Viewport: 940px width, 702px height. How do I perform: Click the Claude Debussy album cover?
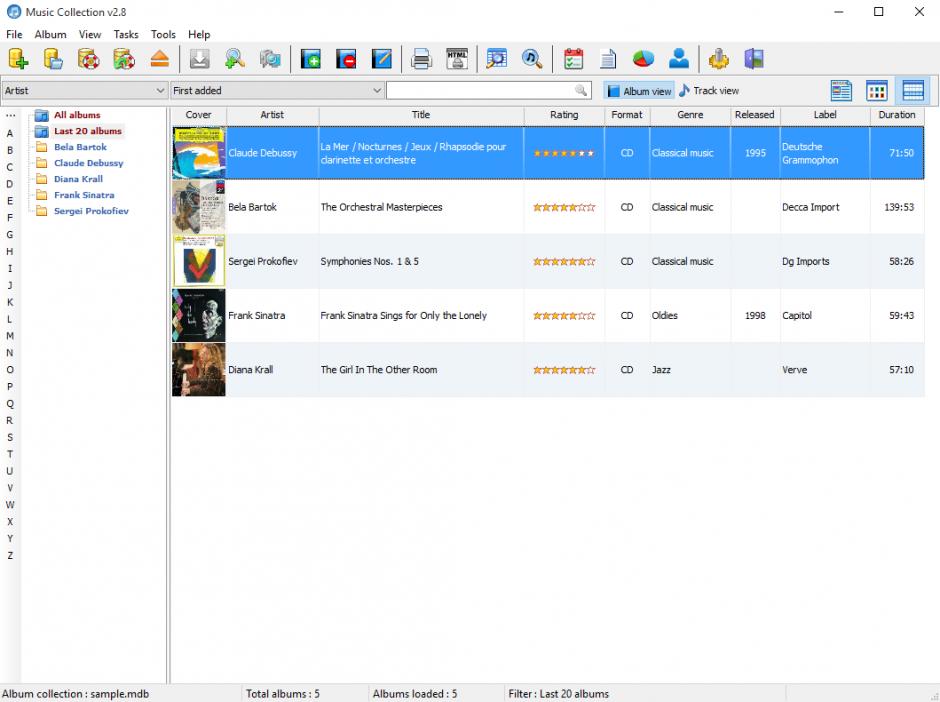pos(199,153)
